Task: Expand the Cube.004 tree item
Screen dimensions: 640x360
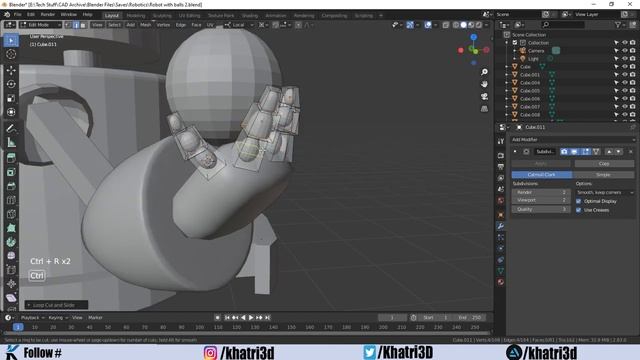Action: (507, 83)
